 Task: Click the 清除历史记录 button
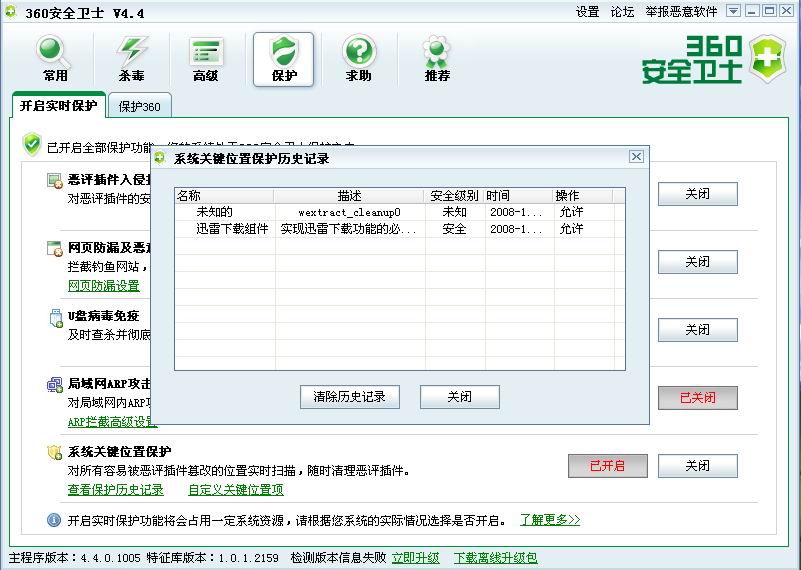tap(349, 397)
